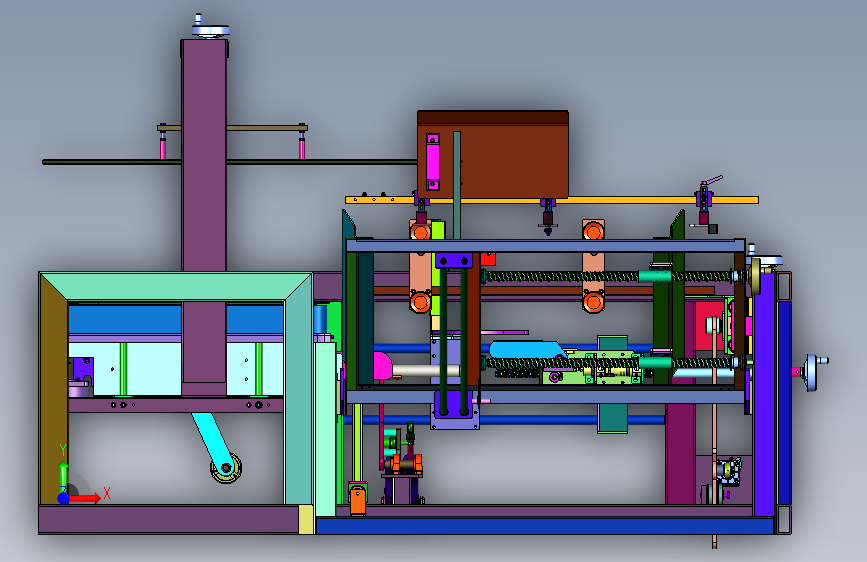Pick the lower threaded lead screw

(x=608, y=363)
